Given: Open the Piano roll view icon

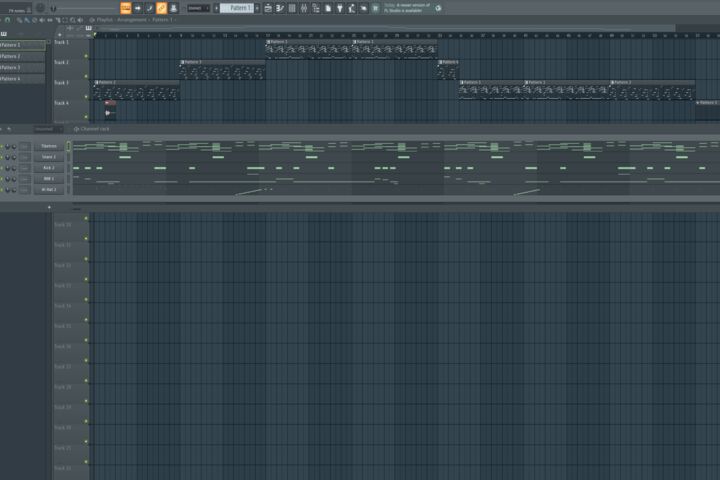Looking at the screenshot, I should (280, 8).
